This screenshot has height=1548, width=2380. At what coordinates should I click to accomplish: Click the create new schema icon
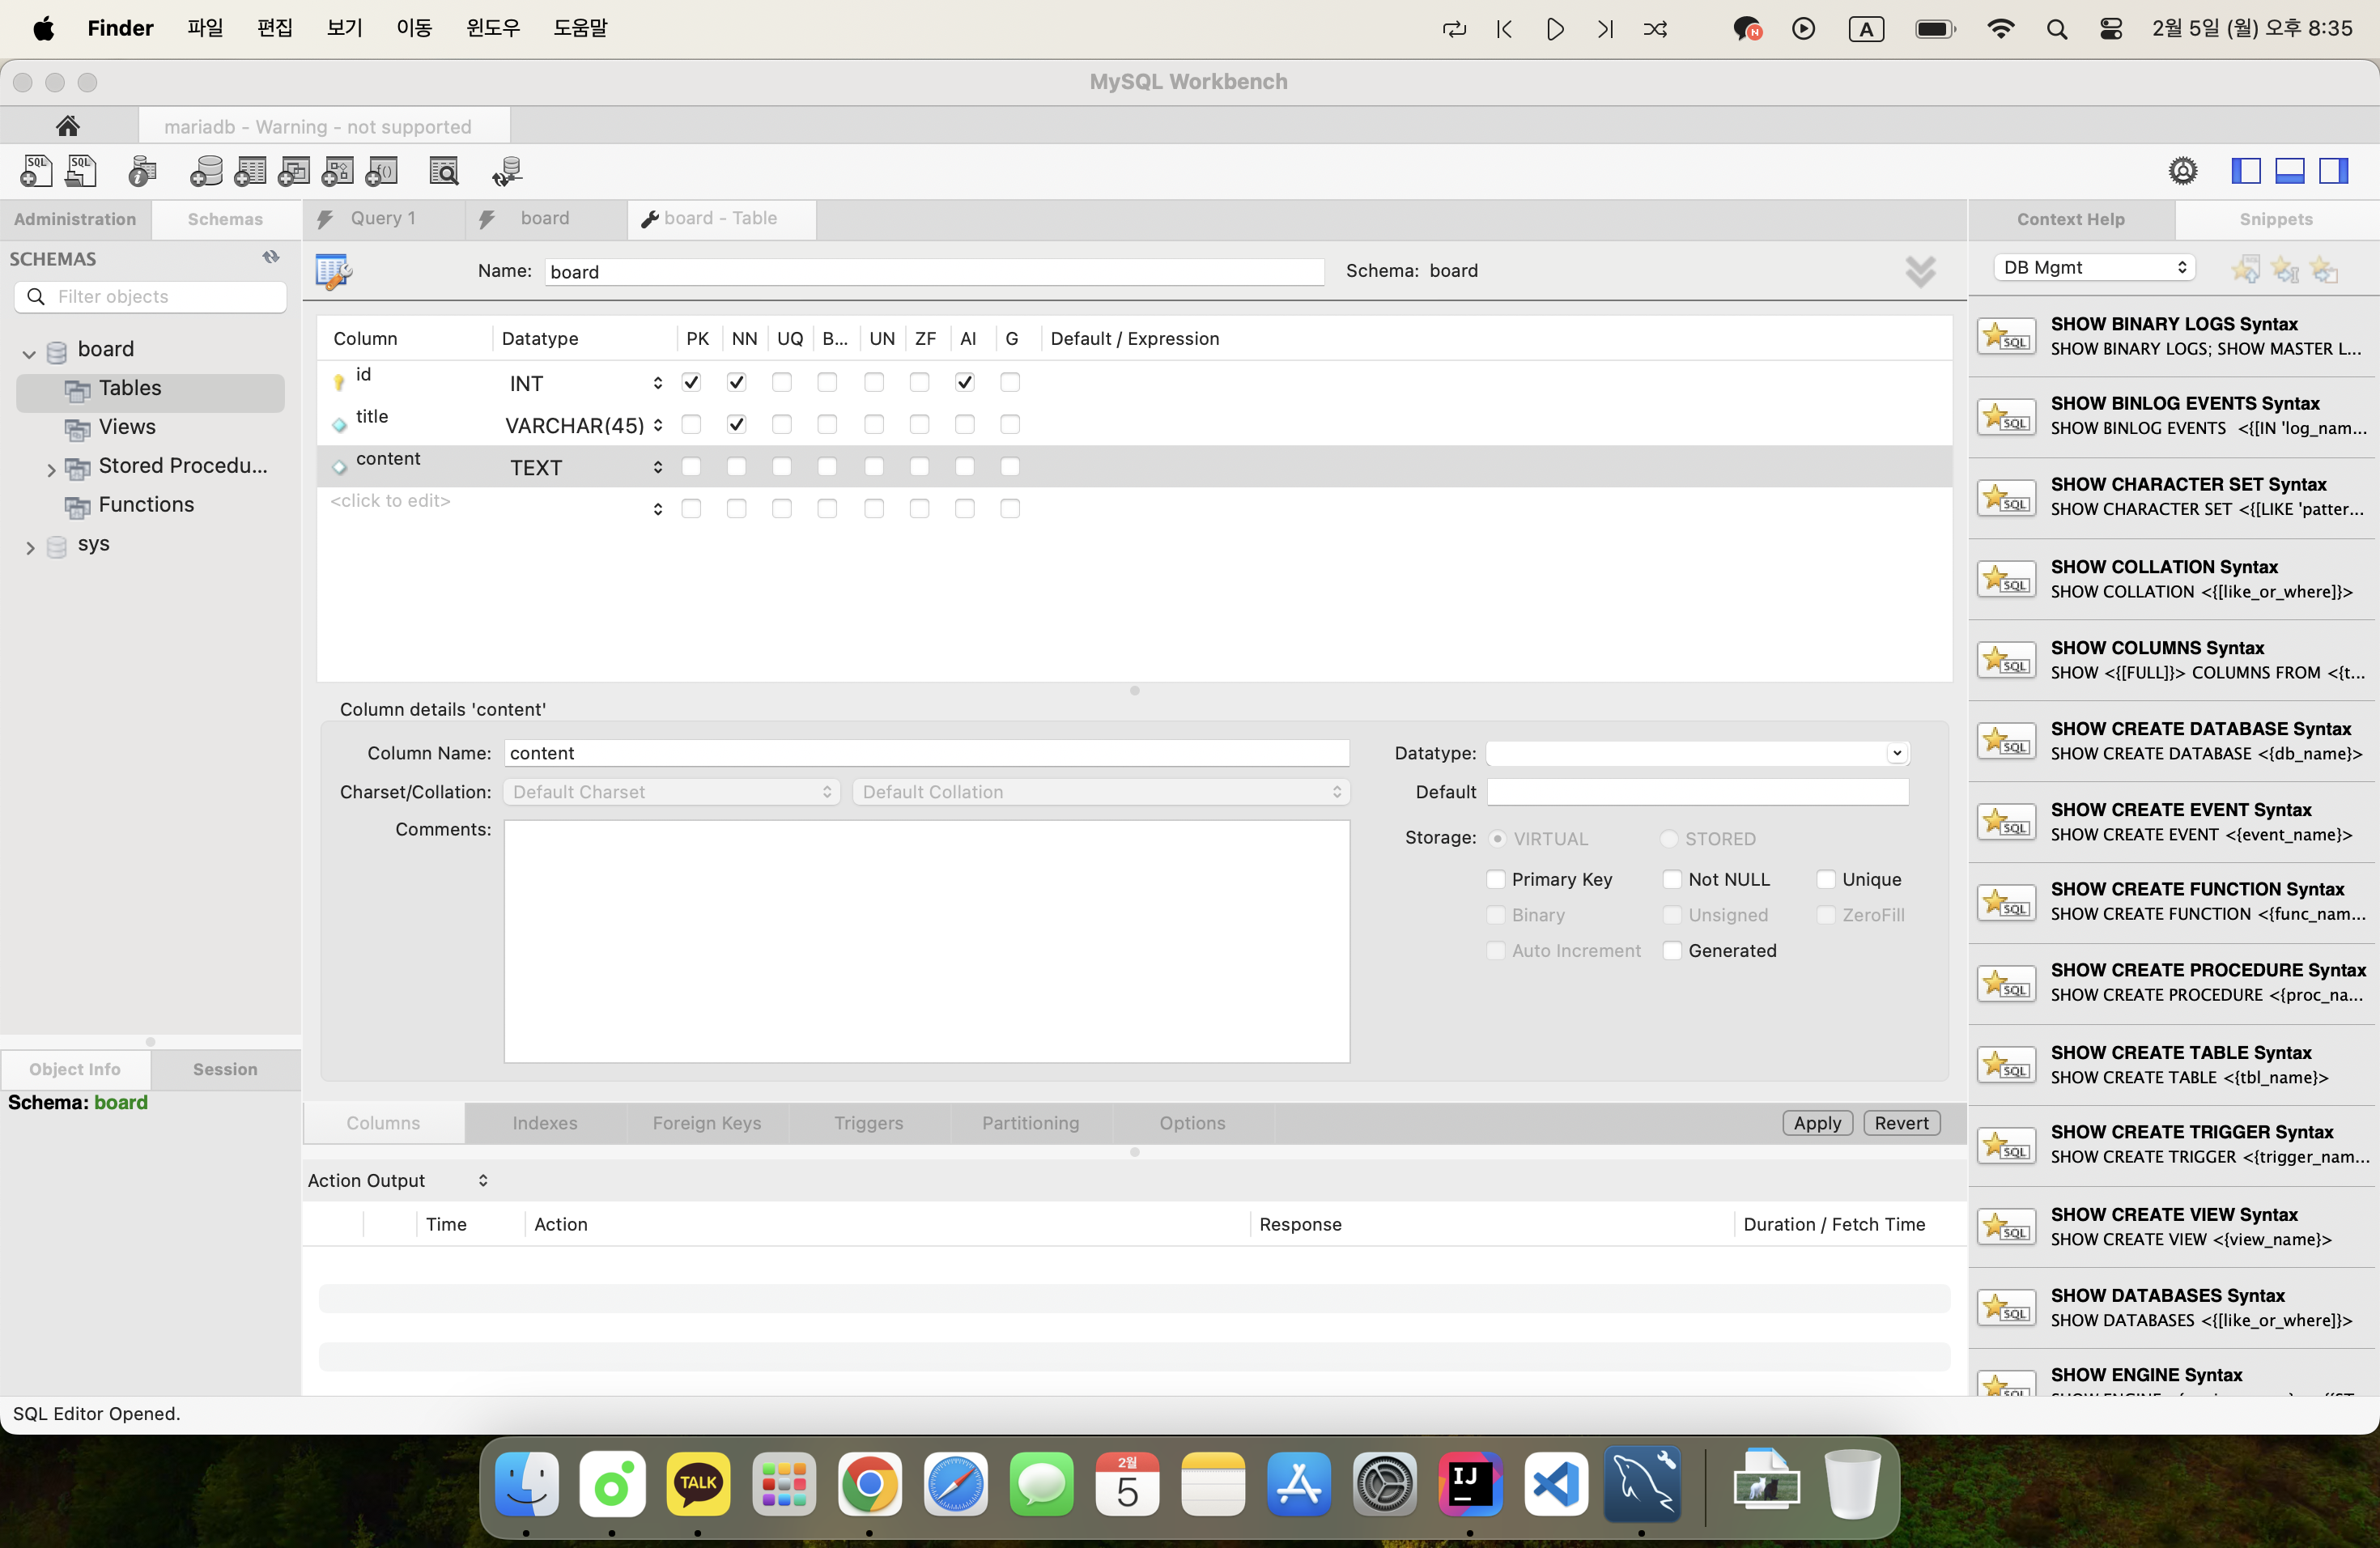tap(206, 171)
